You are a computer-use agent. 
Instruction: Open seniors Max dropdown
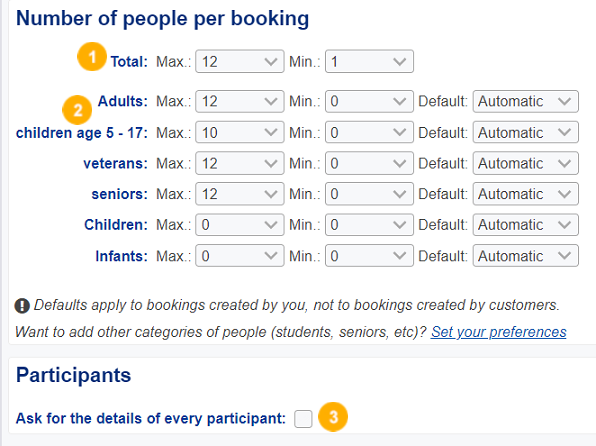point(239,194)
